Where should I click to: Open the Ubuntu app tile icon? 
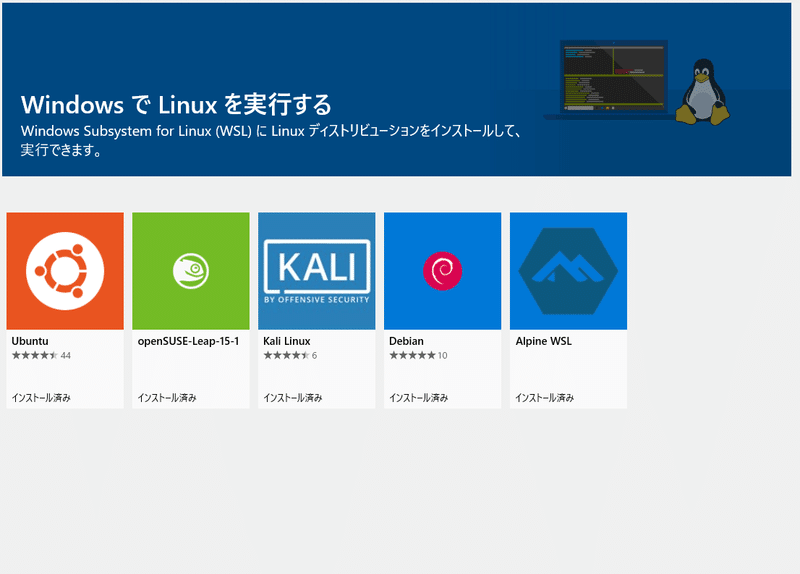(x=65, y=271)
